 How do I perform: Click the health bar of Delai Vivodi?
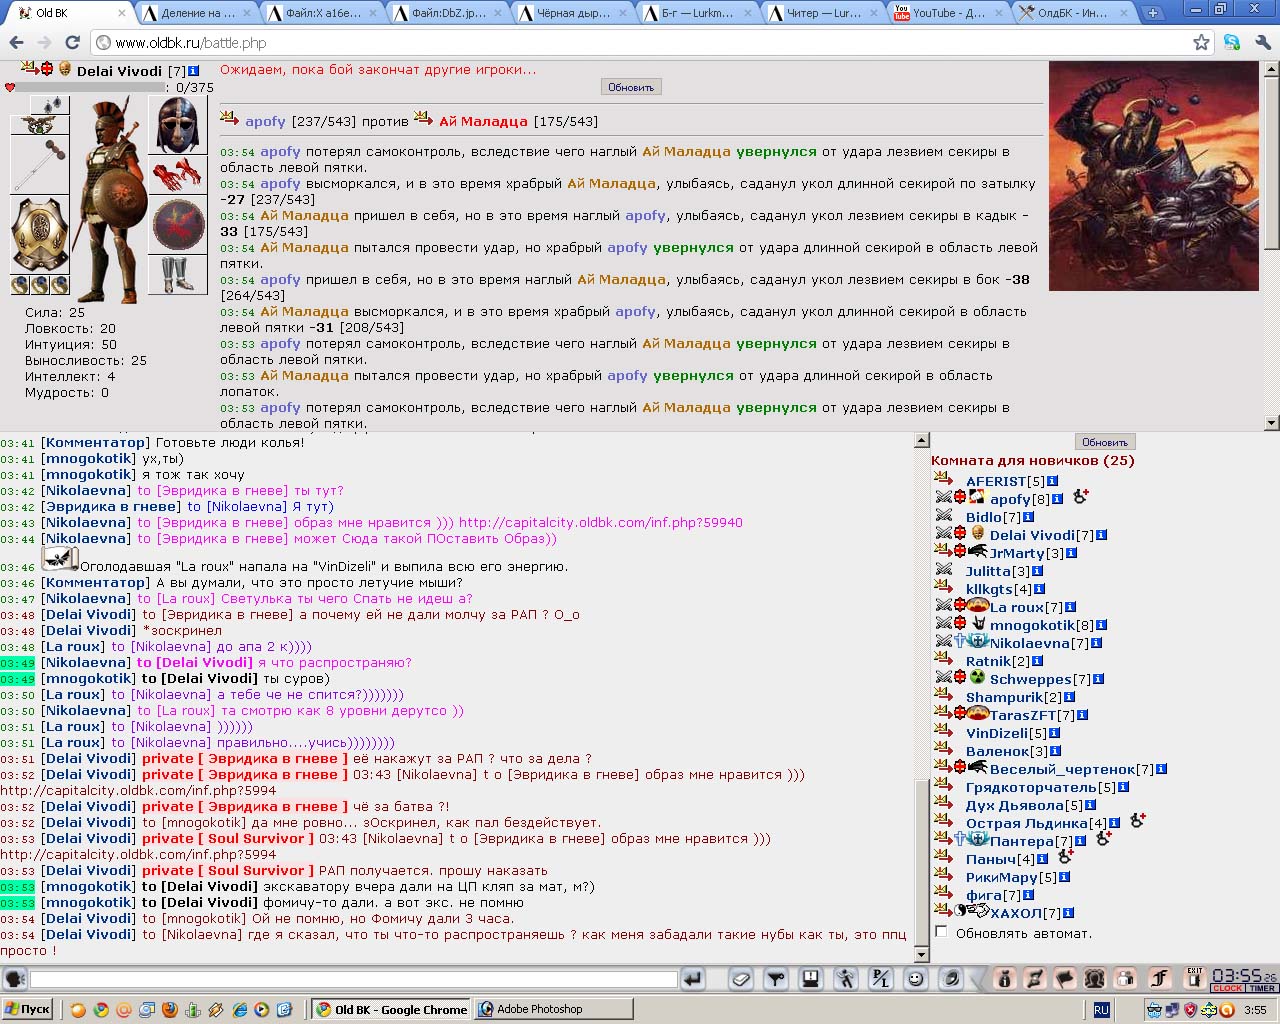(x=90, y=87)
